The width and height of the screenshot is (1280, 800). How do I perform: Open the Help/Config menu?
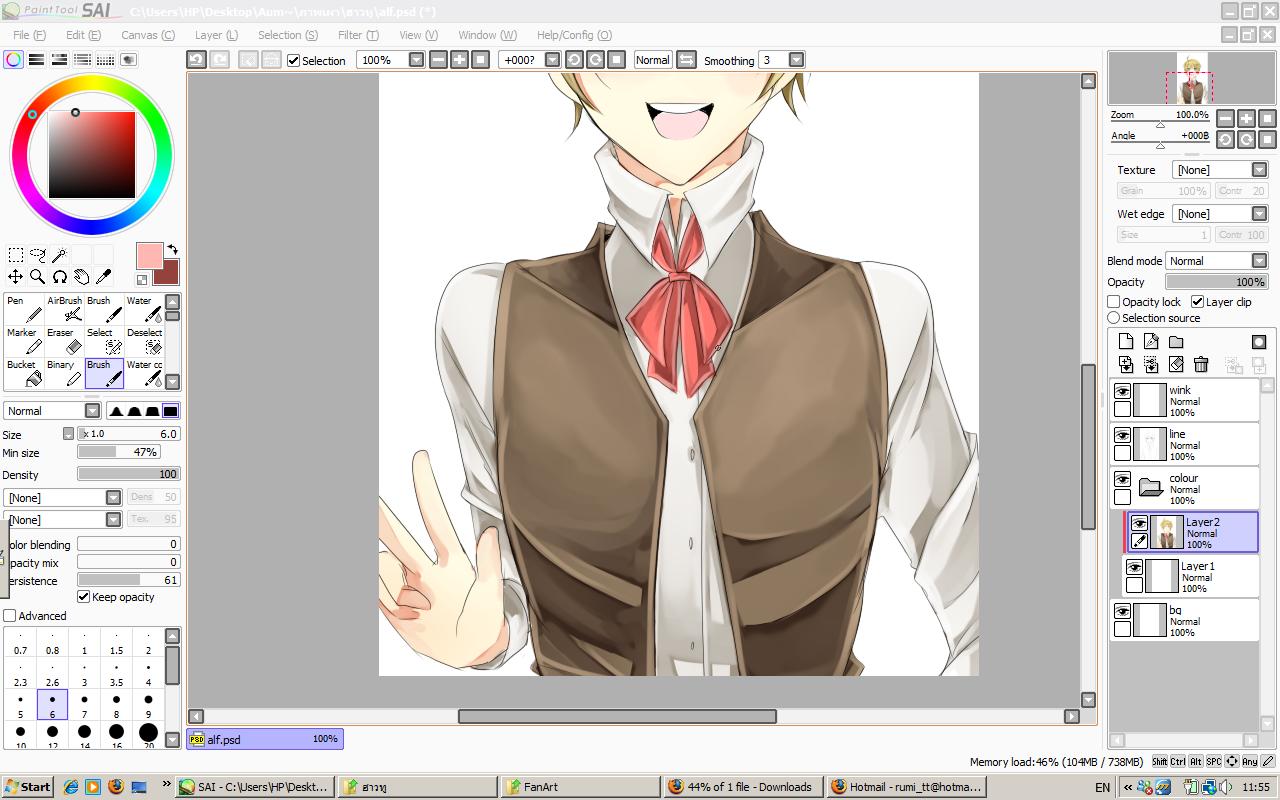tap(574, 35)
